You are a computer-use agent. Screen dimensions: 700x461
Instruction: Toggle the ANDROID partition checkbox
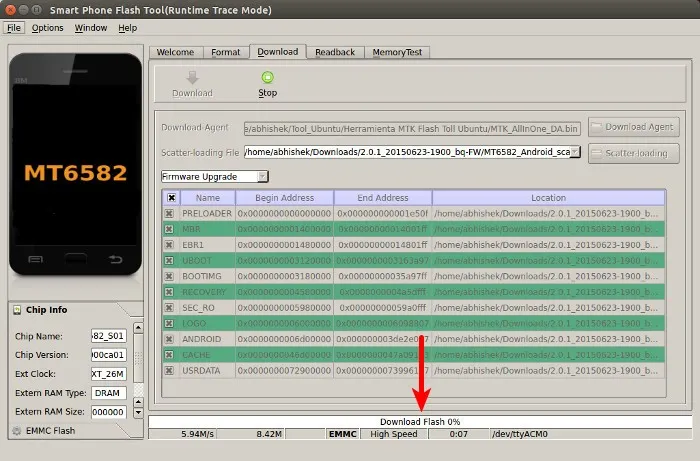[x=170, y=339]
